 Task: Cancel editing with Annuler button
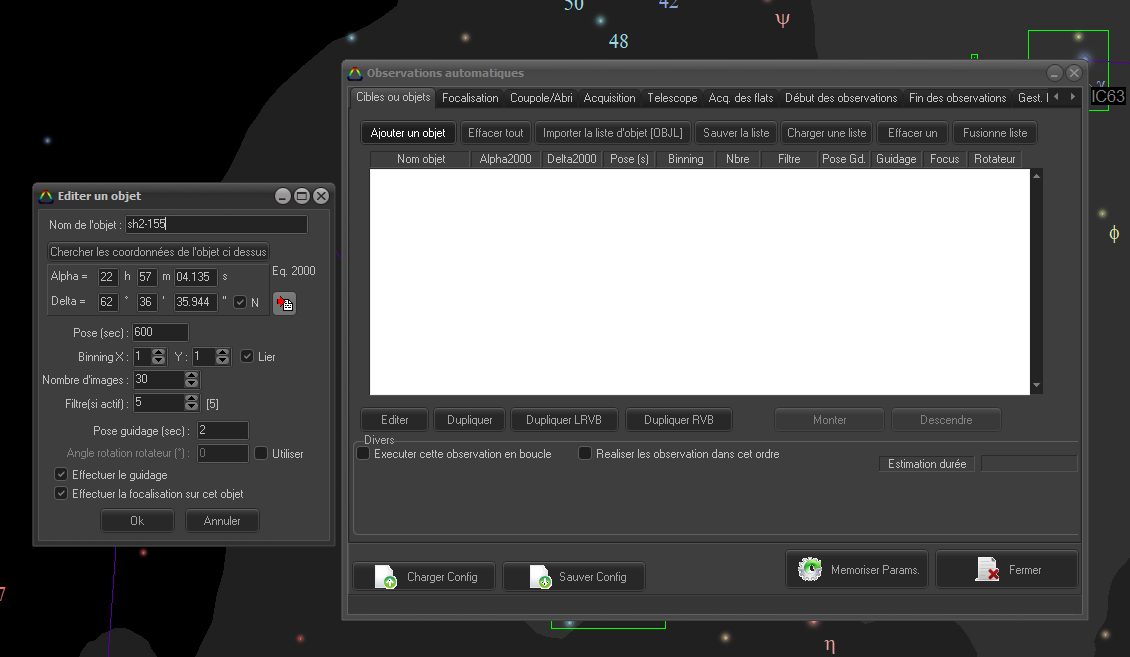(x=222, y=521)
